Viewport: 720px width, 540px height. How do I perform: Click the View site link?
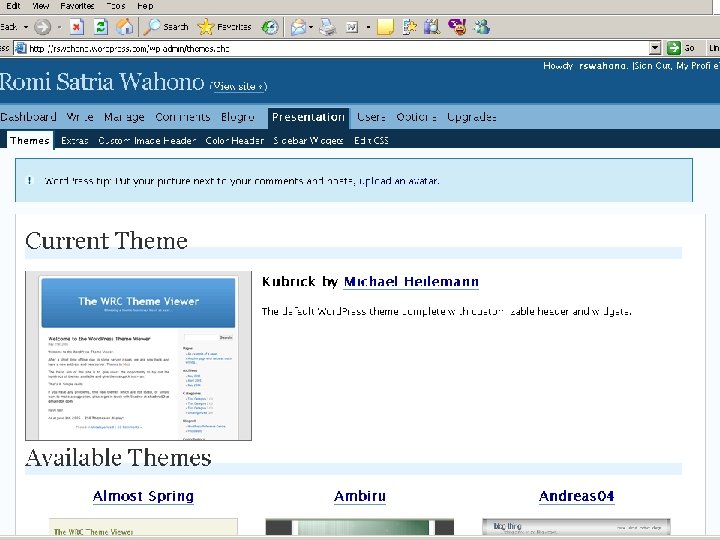pos(239,86)
